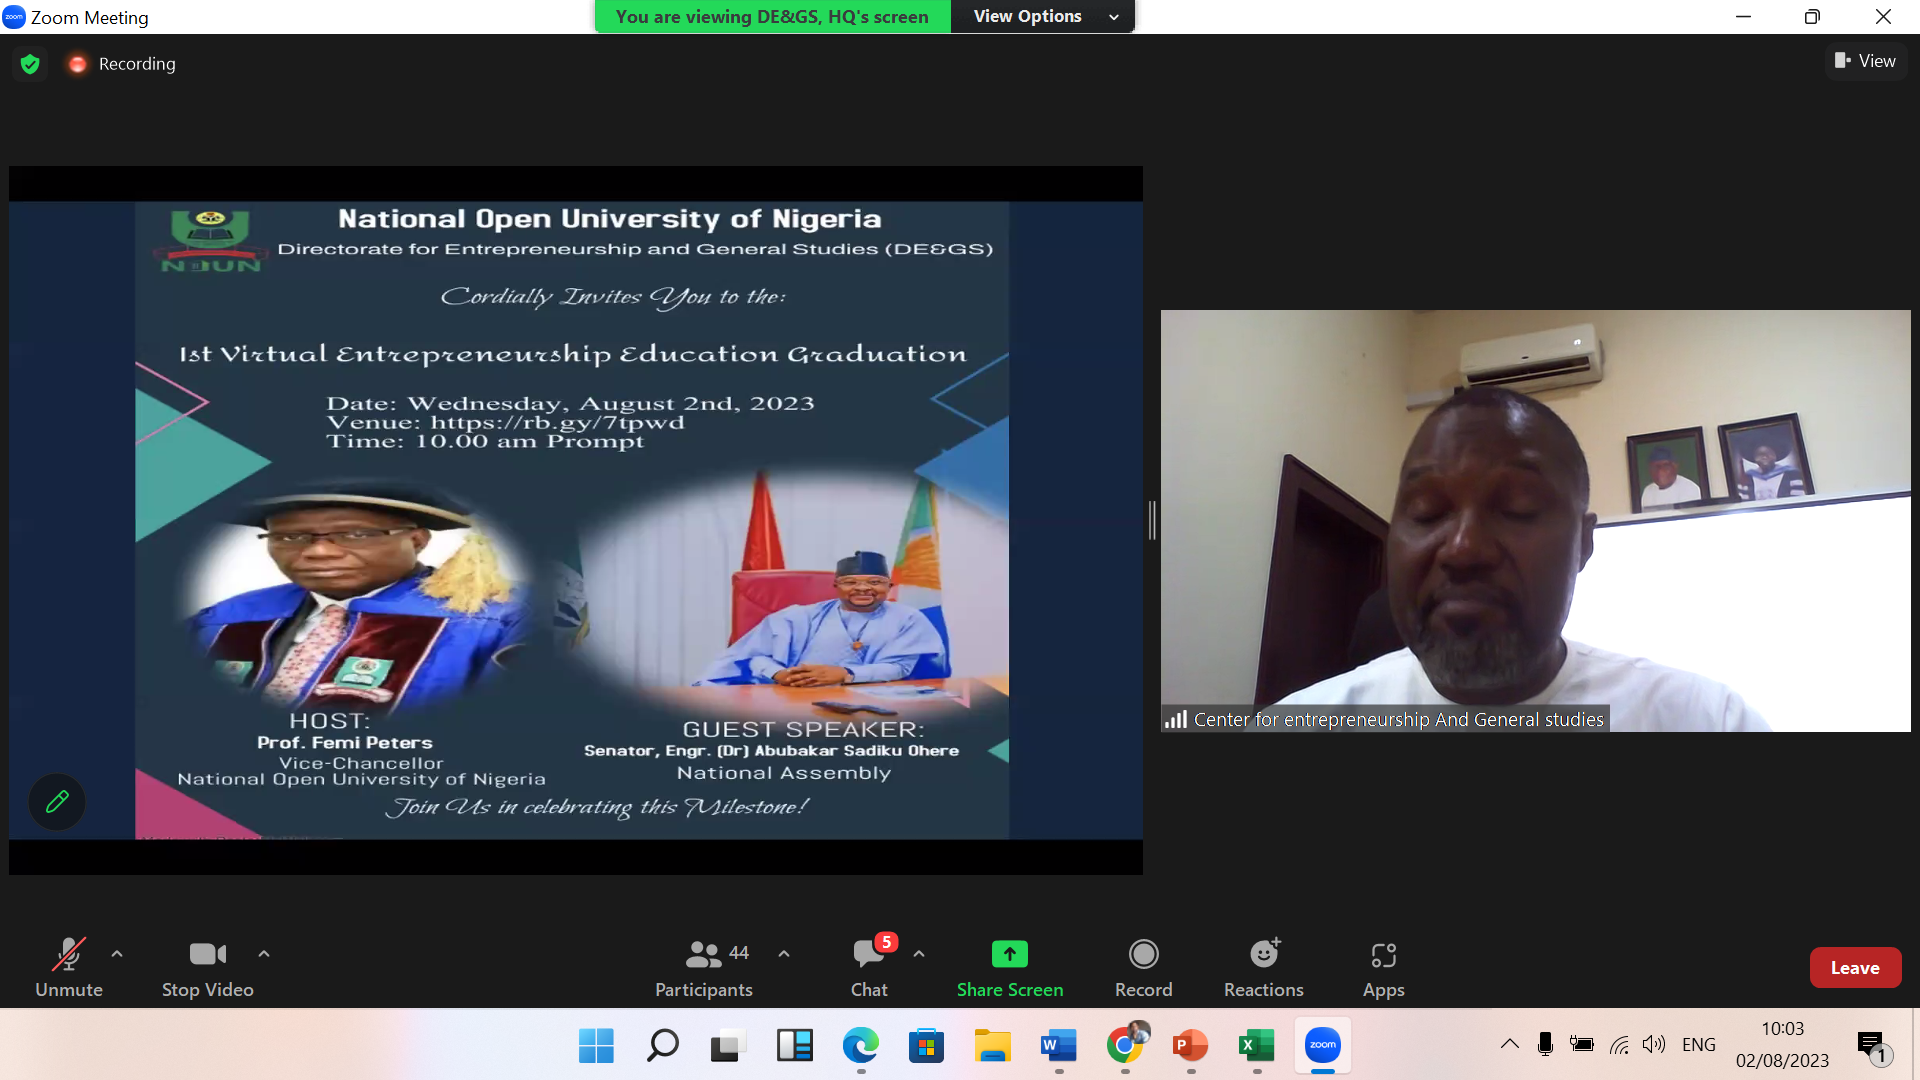This screenshot has height=1080, width=1920.
Task: Click the Recording indicator
Action: pyautogui.click(x=122, y=64)
